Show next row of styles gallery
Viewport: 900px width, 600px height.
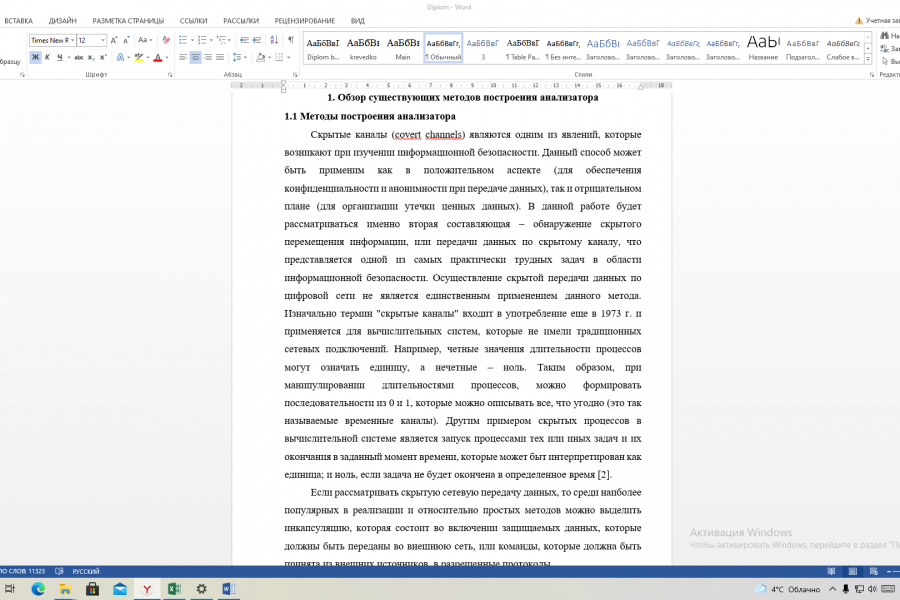point(868,48)
